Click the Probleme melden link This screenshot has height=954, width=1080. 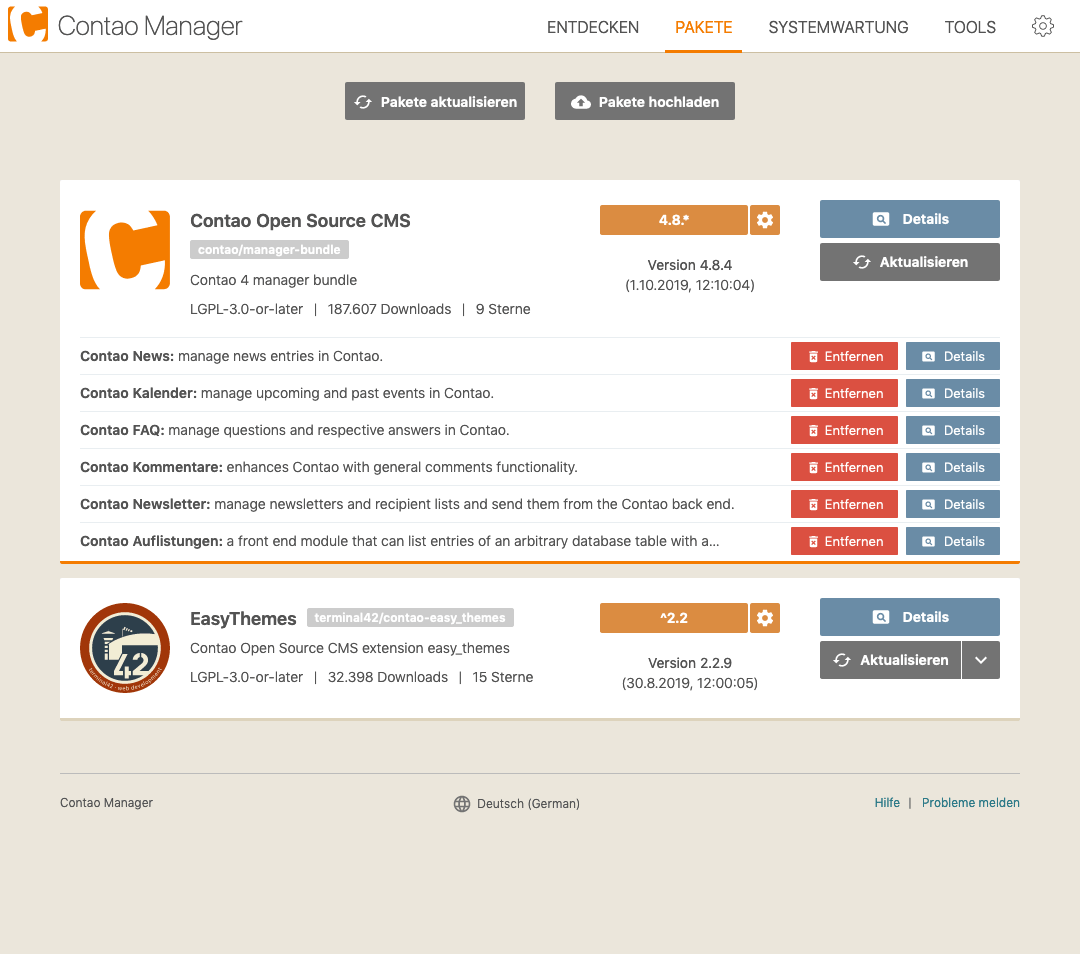pos(970,802)
